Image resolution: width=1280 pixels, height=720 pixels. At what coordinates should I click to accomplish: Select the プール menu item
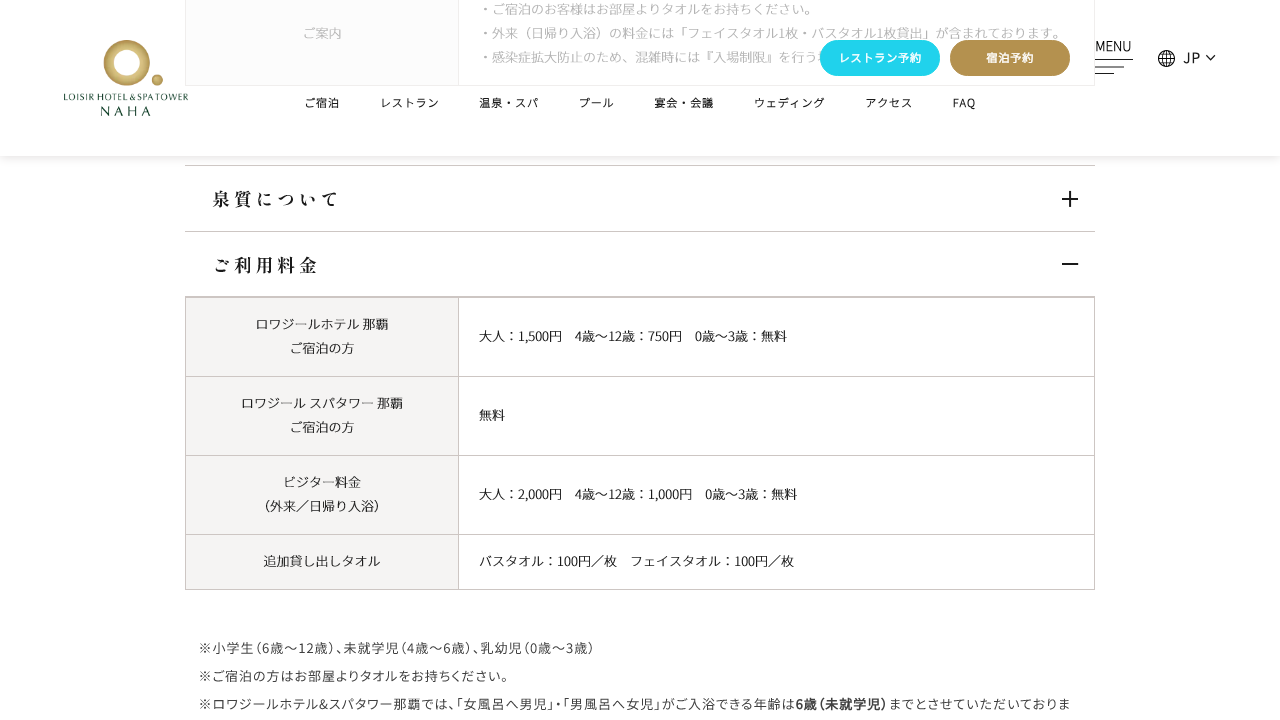(597, 103)
